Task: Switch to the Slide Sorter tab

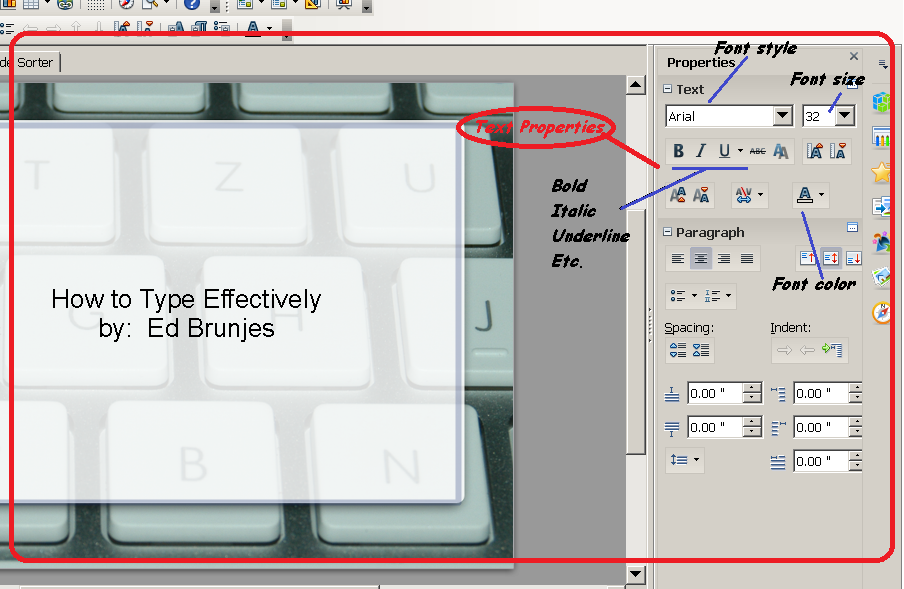Action: pos(29,62)
